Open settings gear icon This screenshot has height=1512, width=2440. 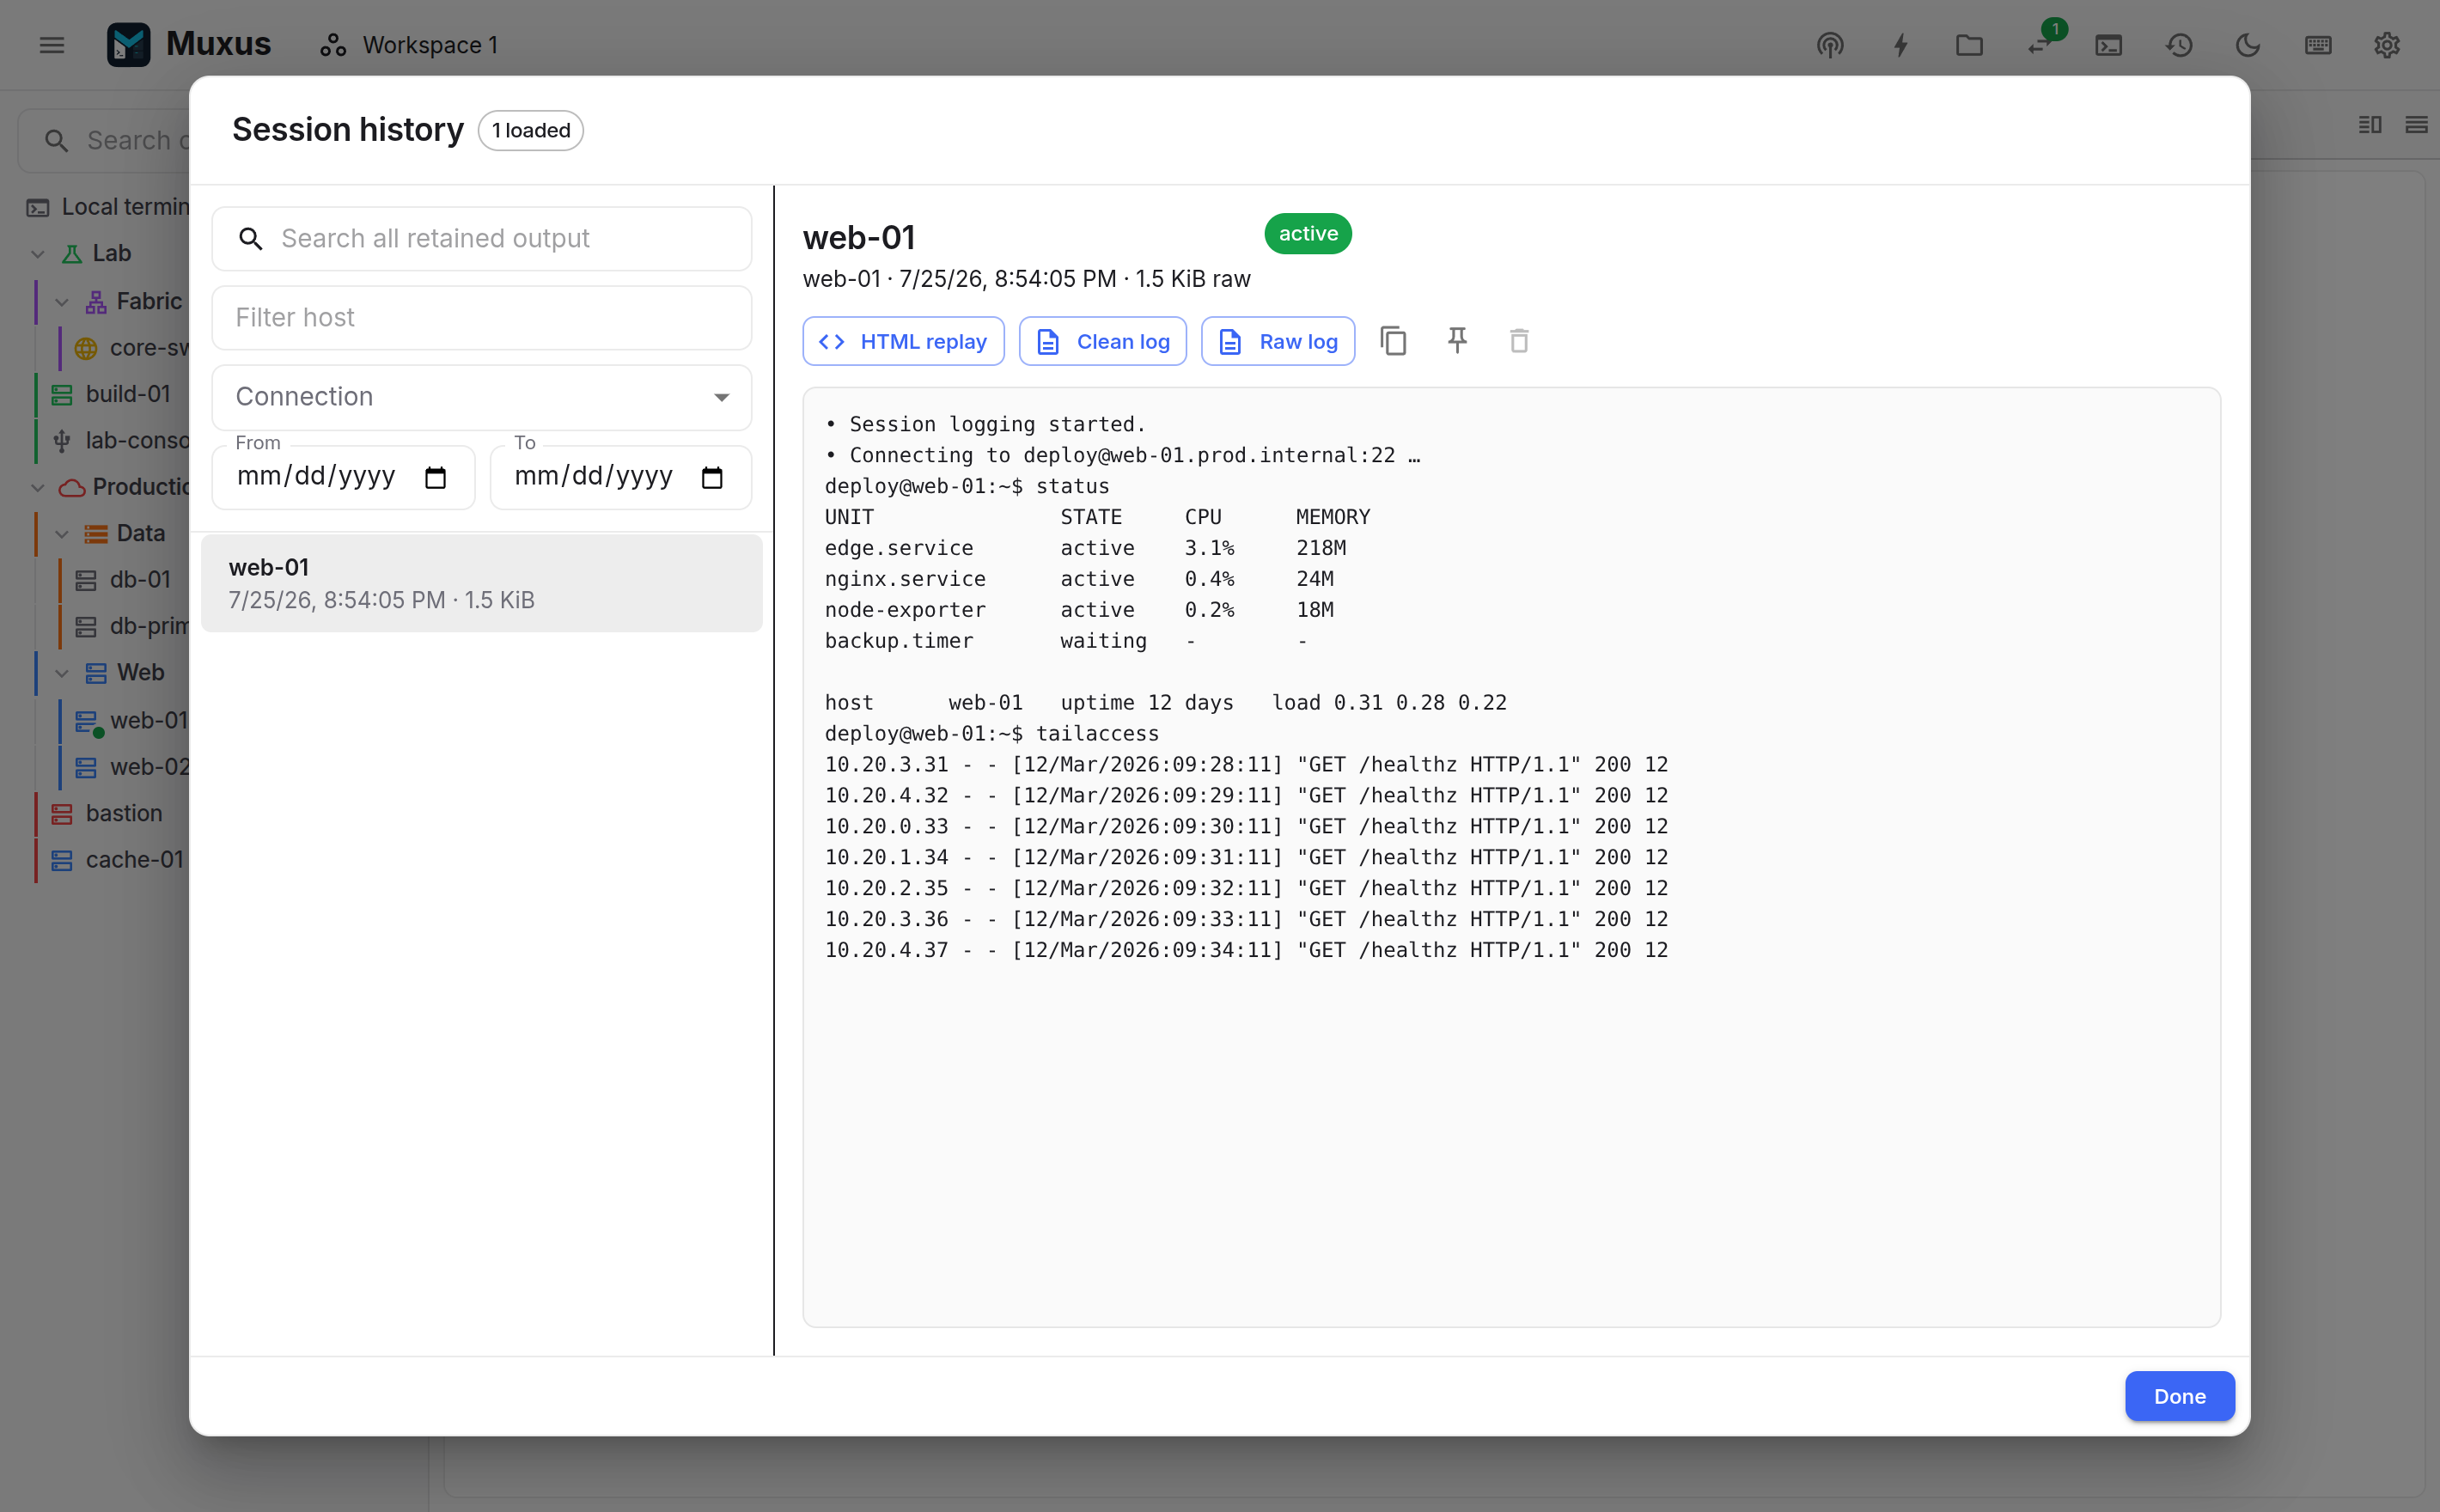click(2387, 45)
